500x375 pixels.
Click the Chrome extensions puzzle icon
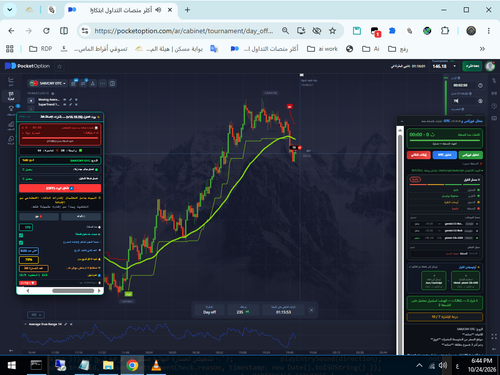coord(445,31)
